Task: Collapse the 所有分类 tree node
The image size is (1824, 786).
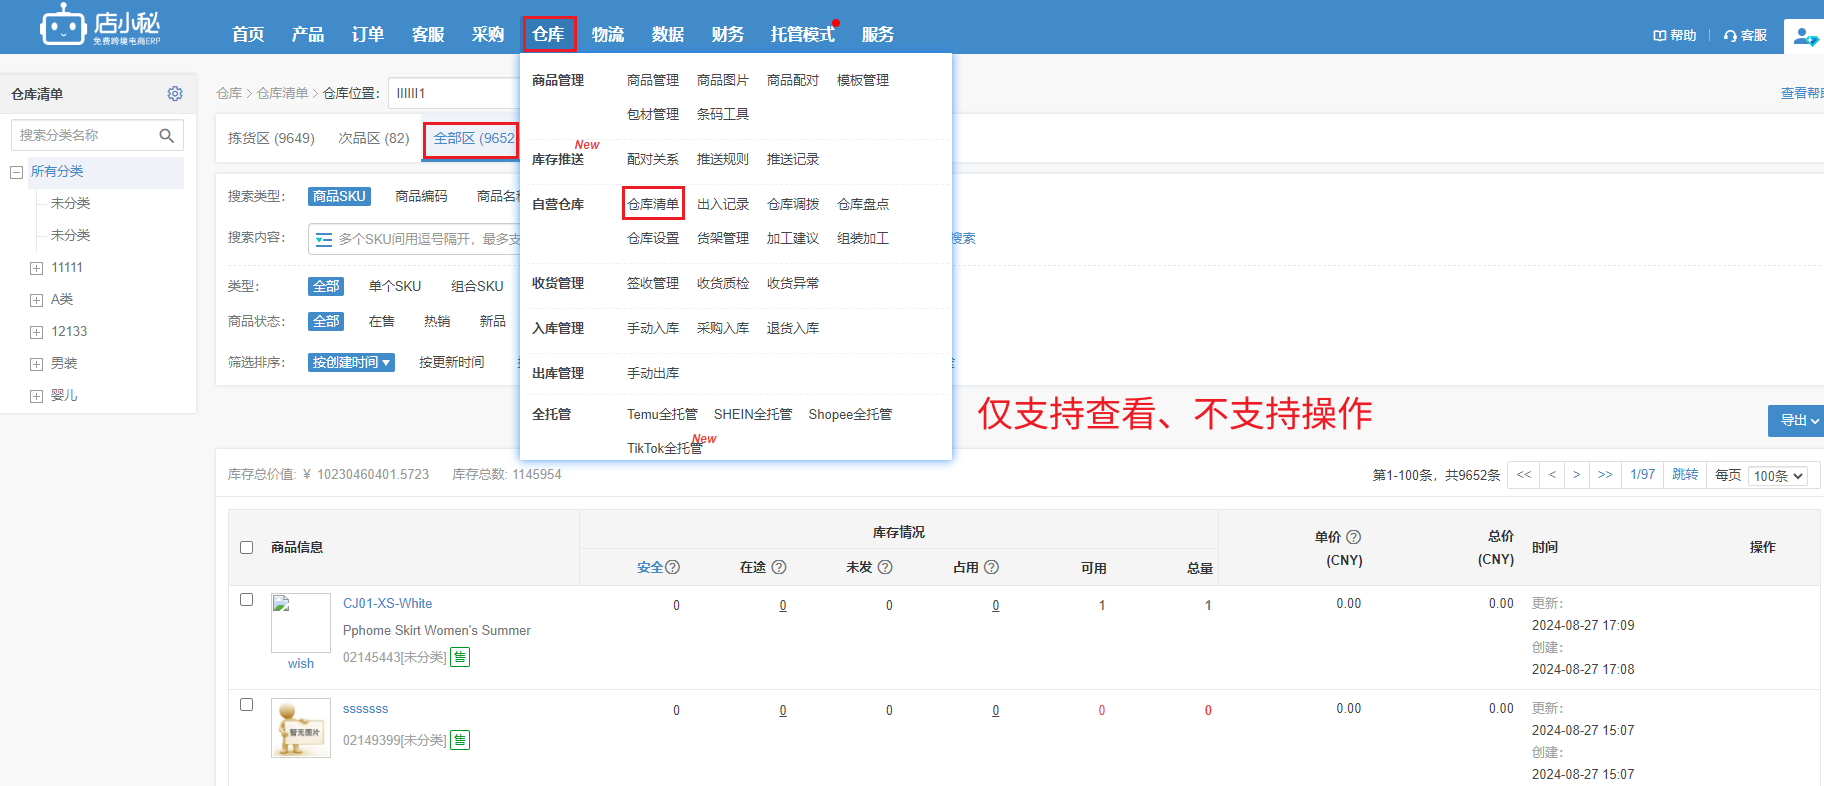Action: pyautogui.click(x=16, y=172)
